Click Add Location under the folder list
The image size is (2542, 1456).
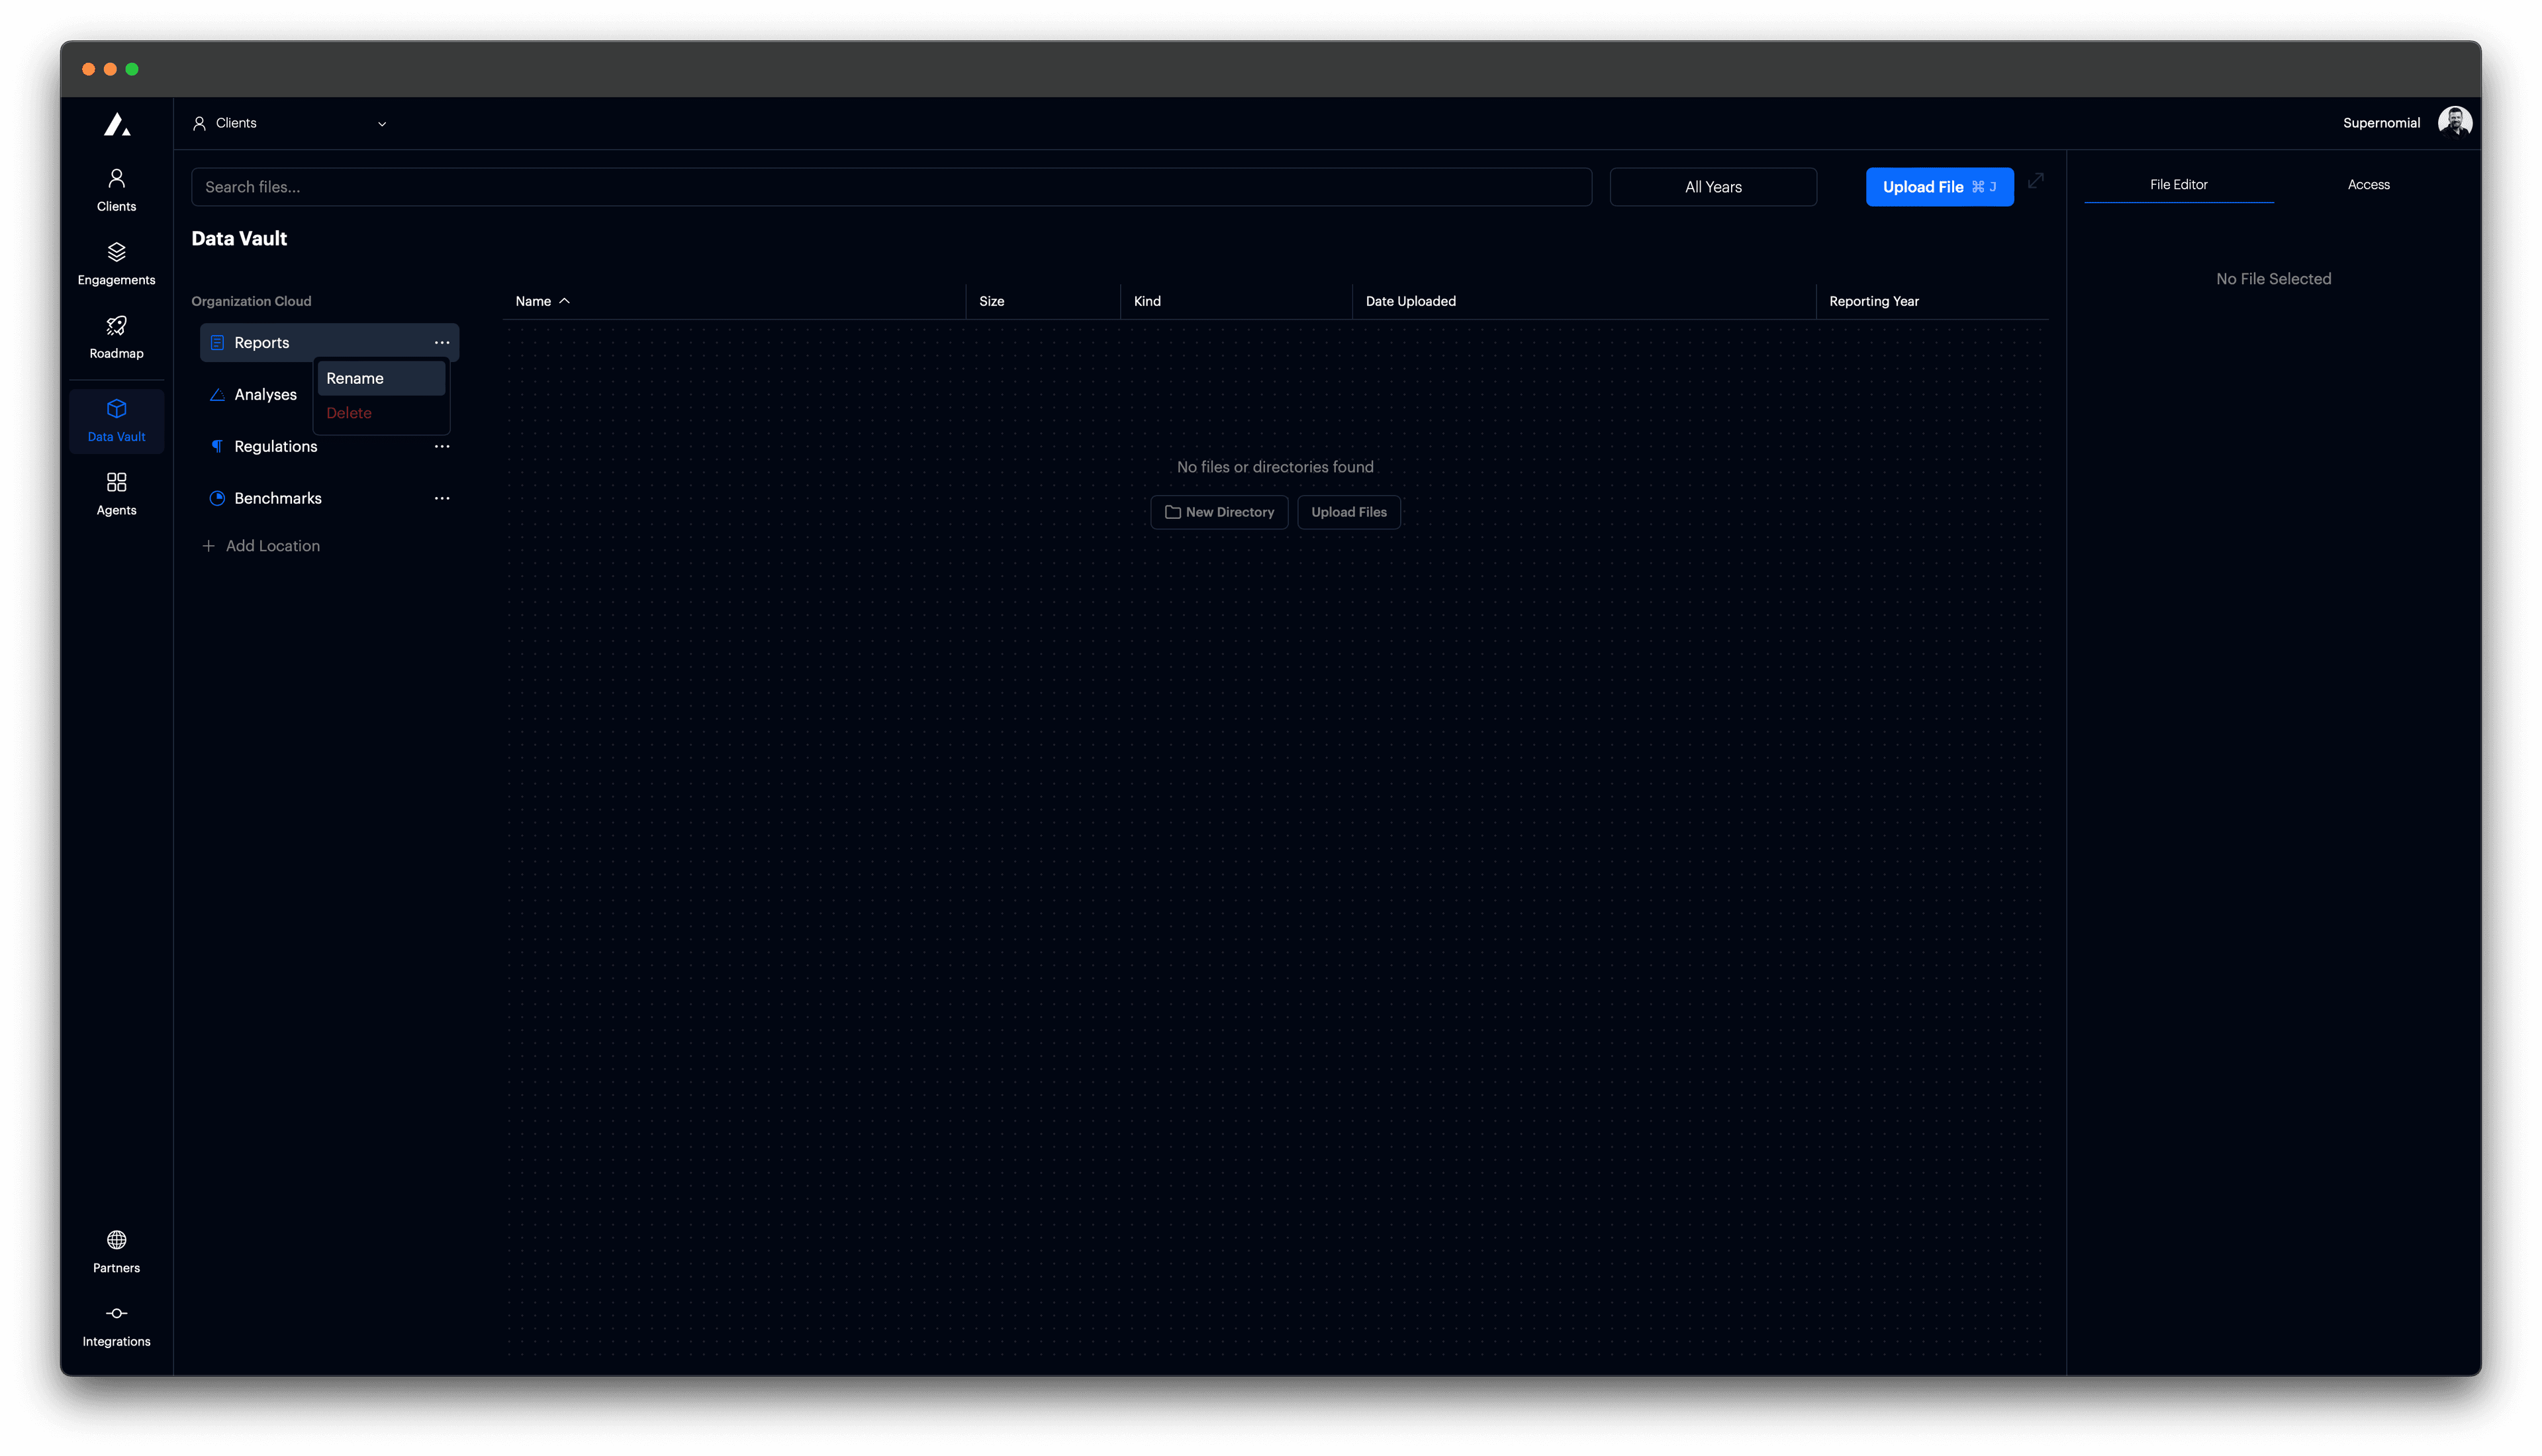[x=262, y=545]
